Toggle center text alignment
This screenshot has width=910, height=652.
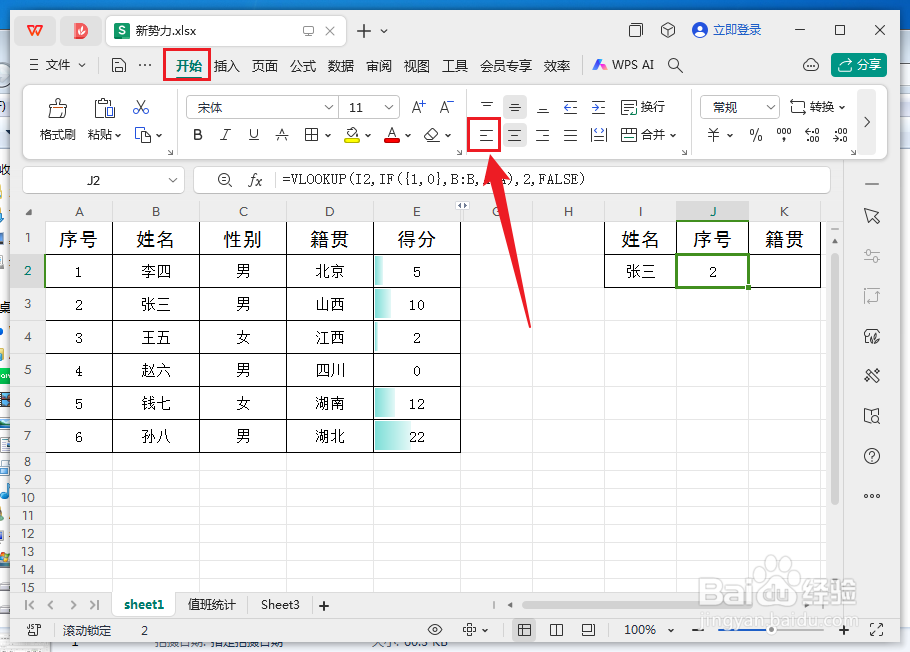[x=514, y=134]
